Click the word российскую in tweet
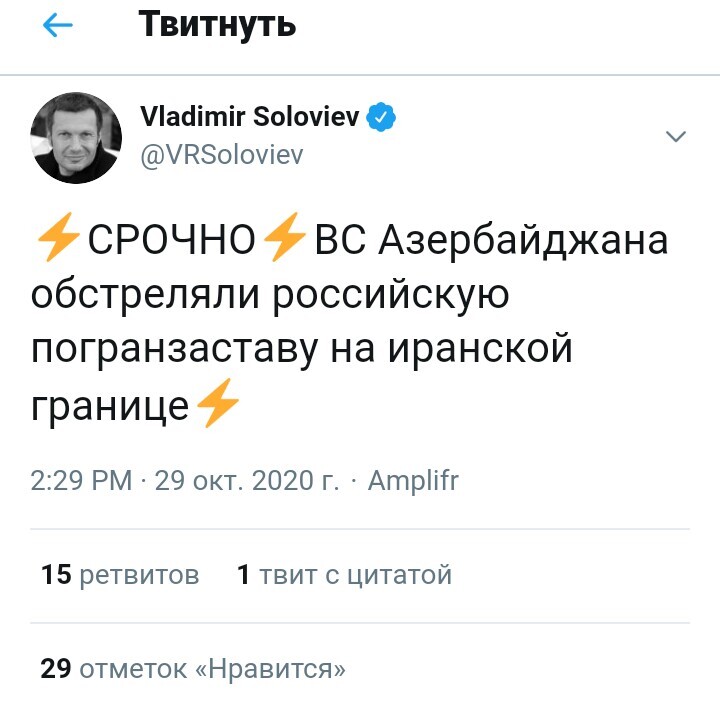Viewport: 720px width, 703px height. click(392, 296)
